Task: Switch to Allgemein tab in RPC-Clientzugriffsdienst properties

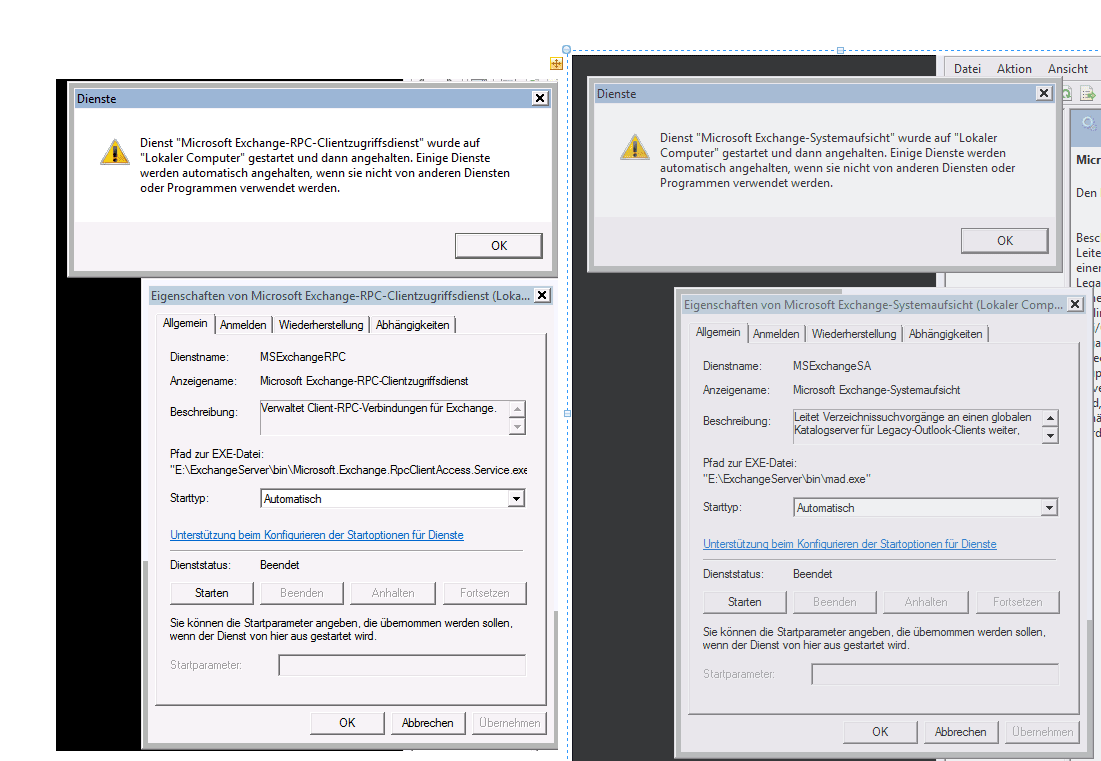Action: [x=185, y=323]
